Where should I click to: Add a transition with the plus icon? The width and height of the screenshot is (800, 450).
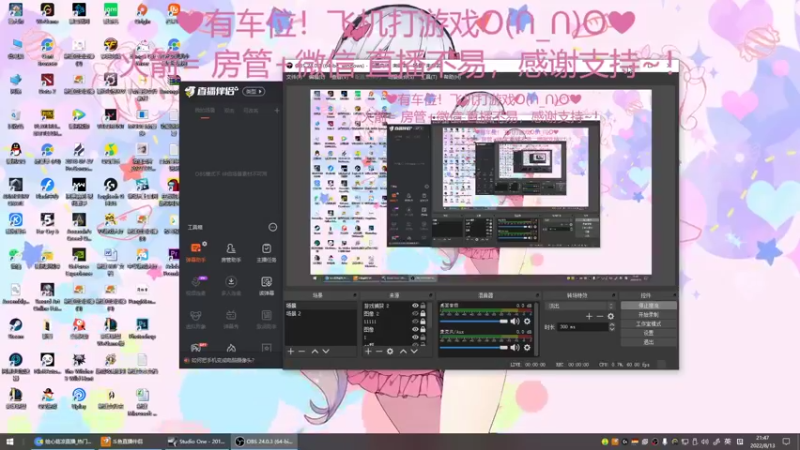click(589, 316)
